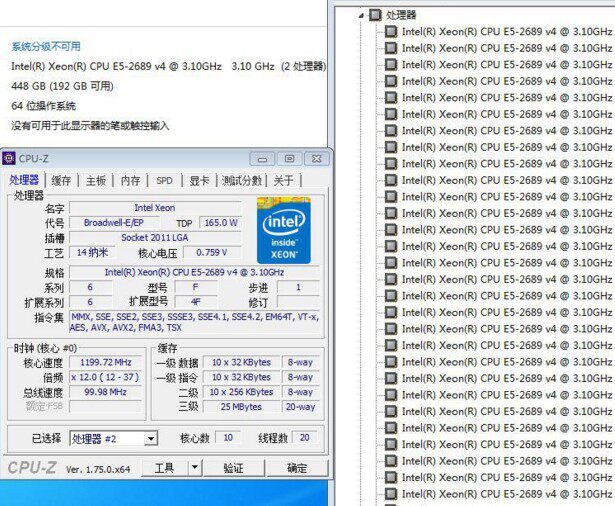Close the CPU-Z window

click(317, 159)
